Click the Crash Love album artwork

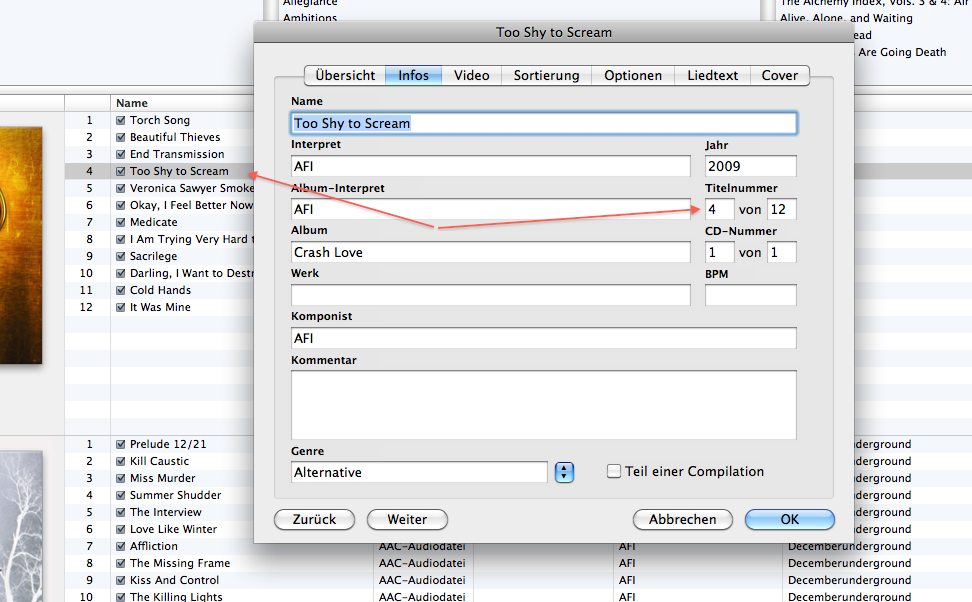click(21, 245)
